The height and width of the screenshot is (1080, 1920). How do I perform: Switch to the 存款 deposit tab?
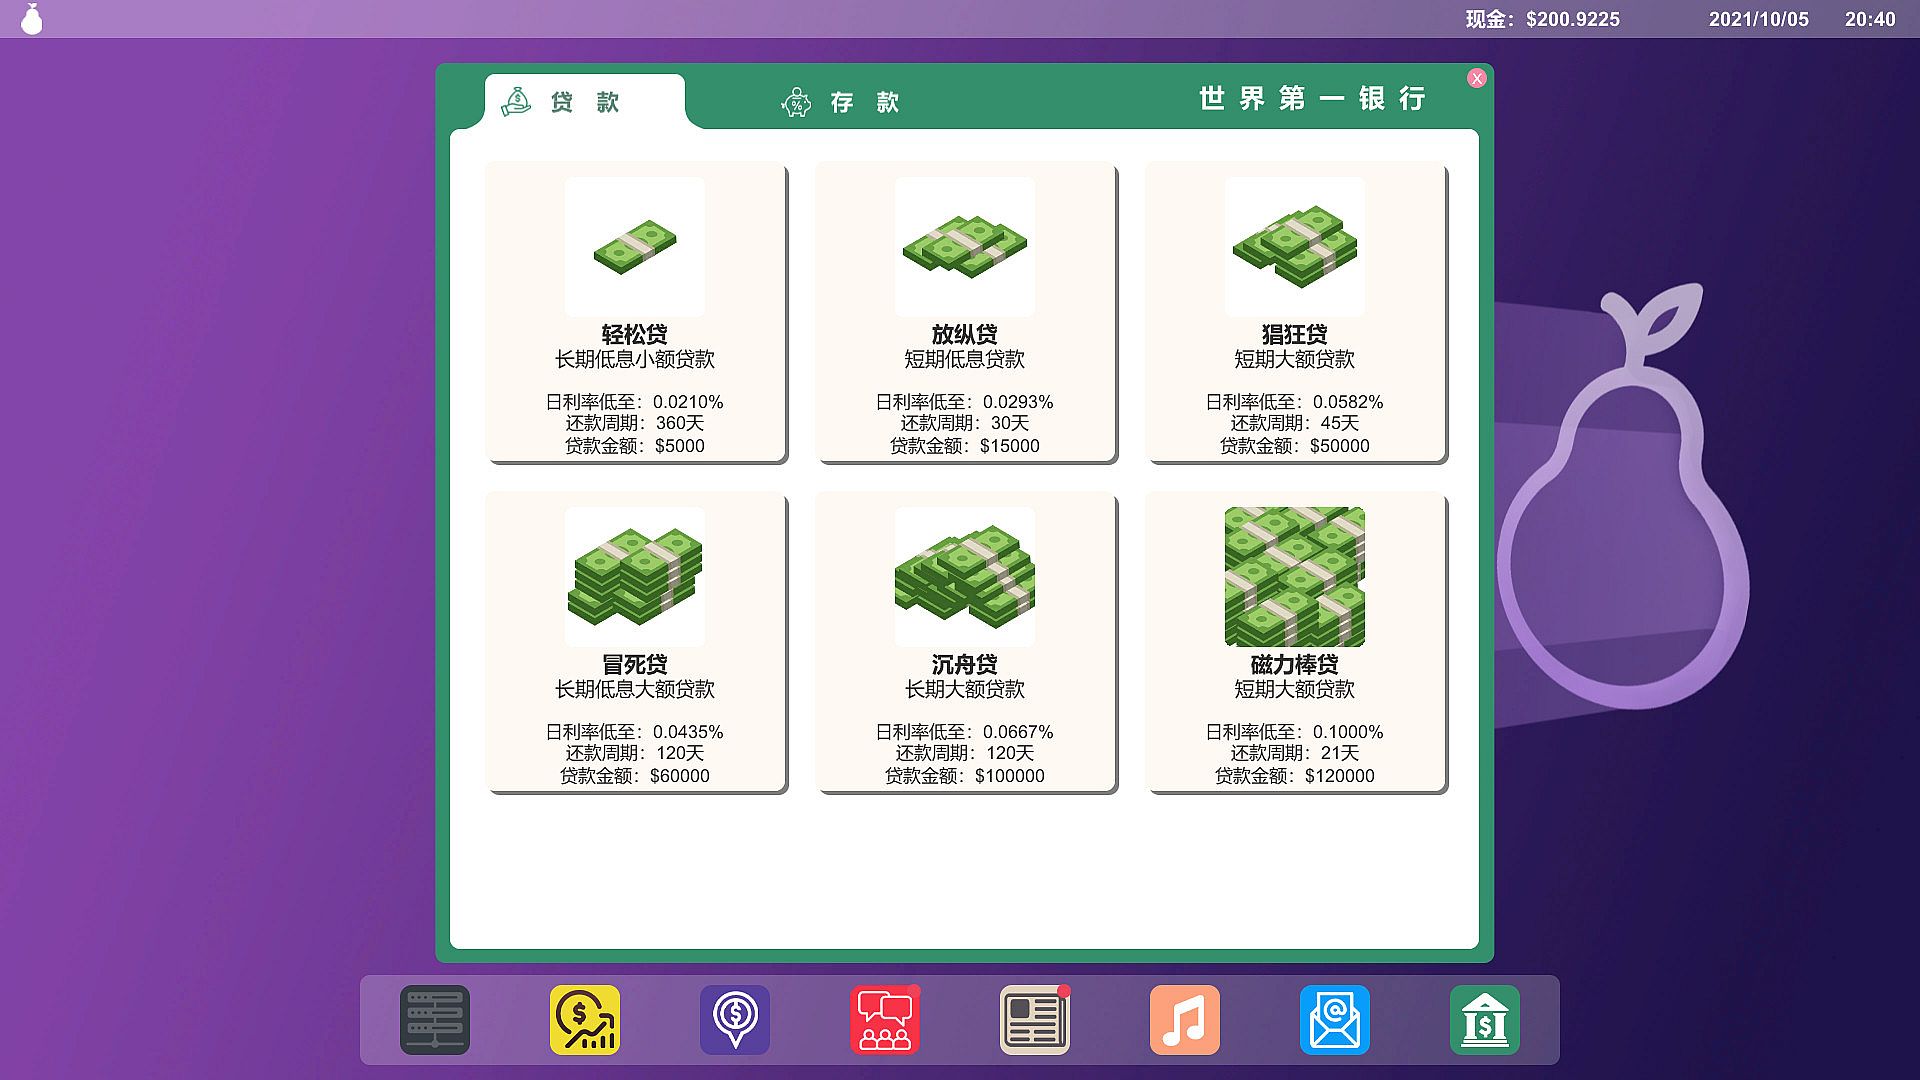842,102
